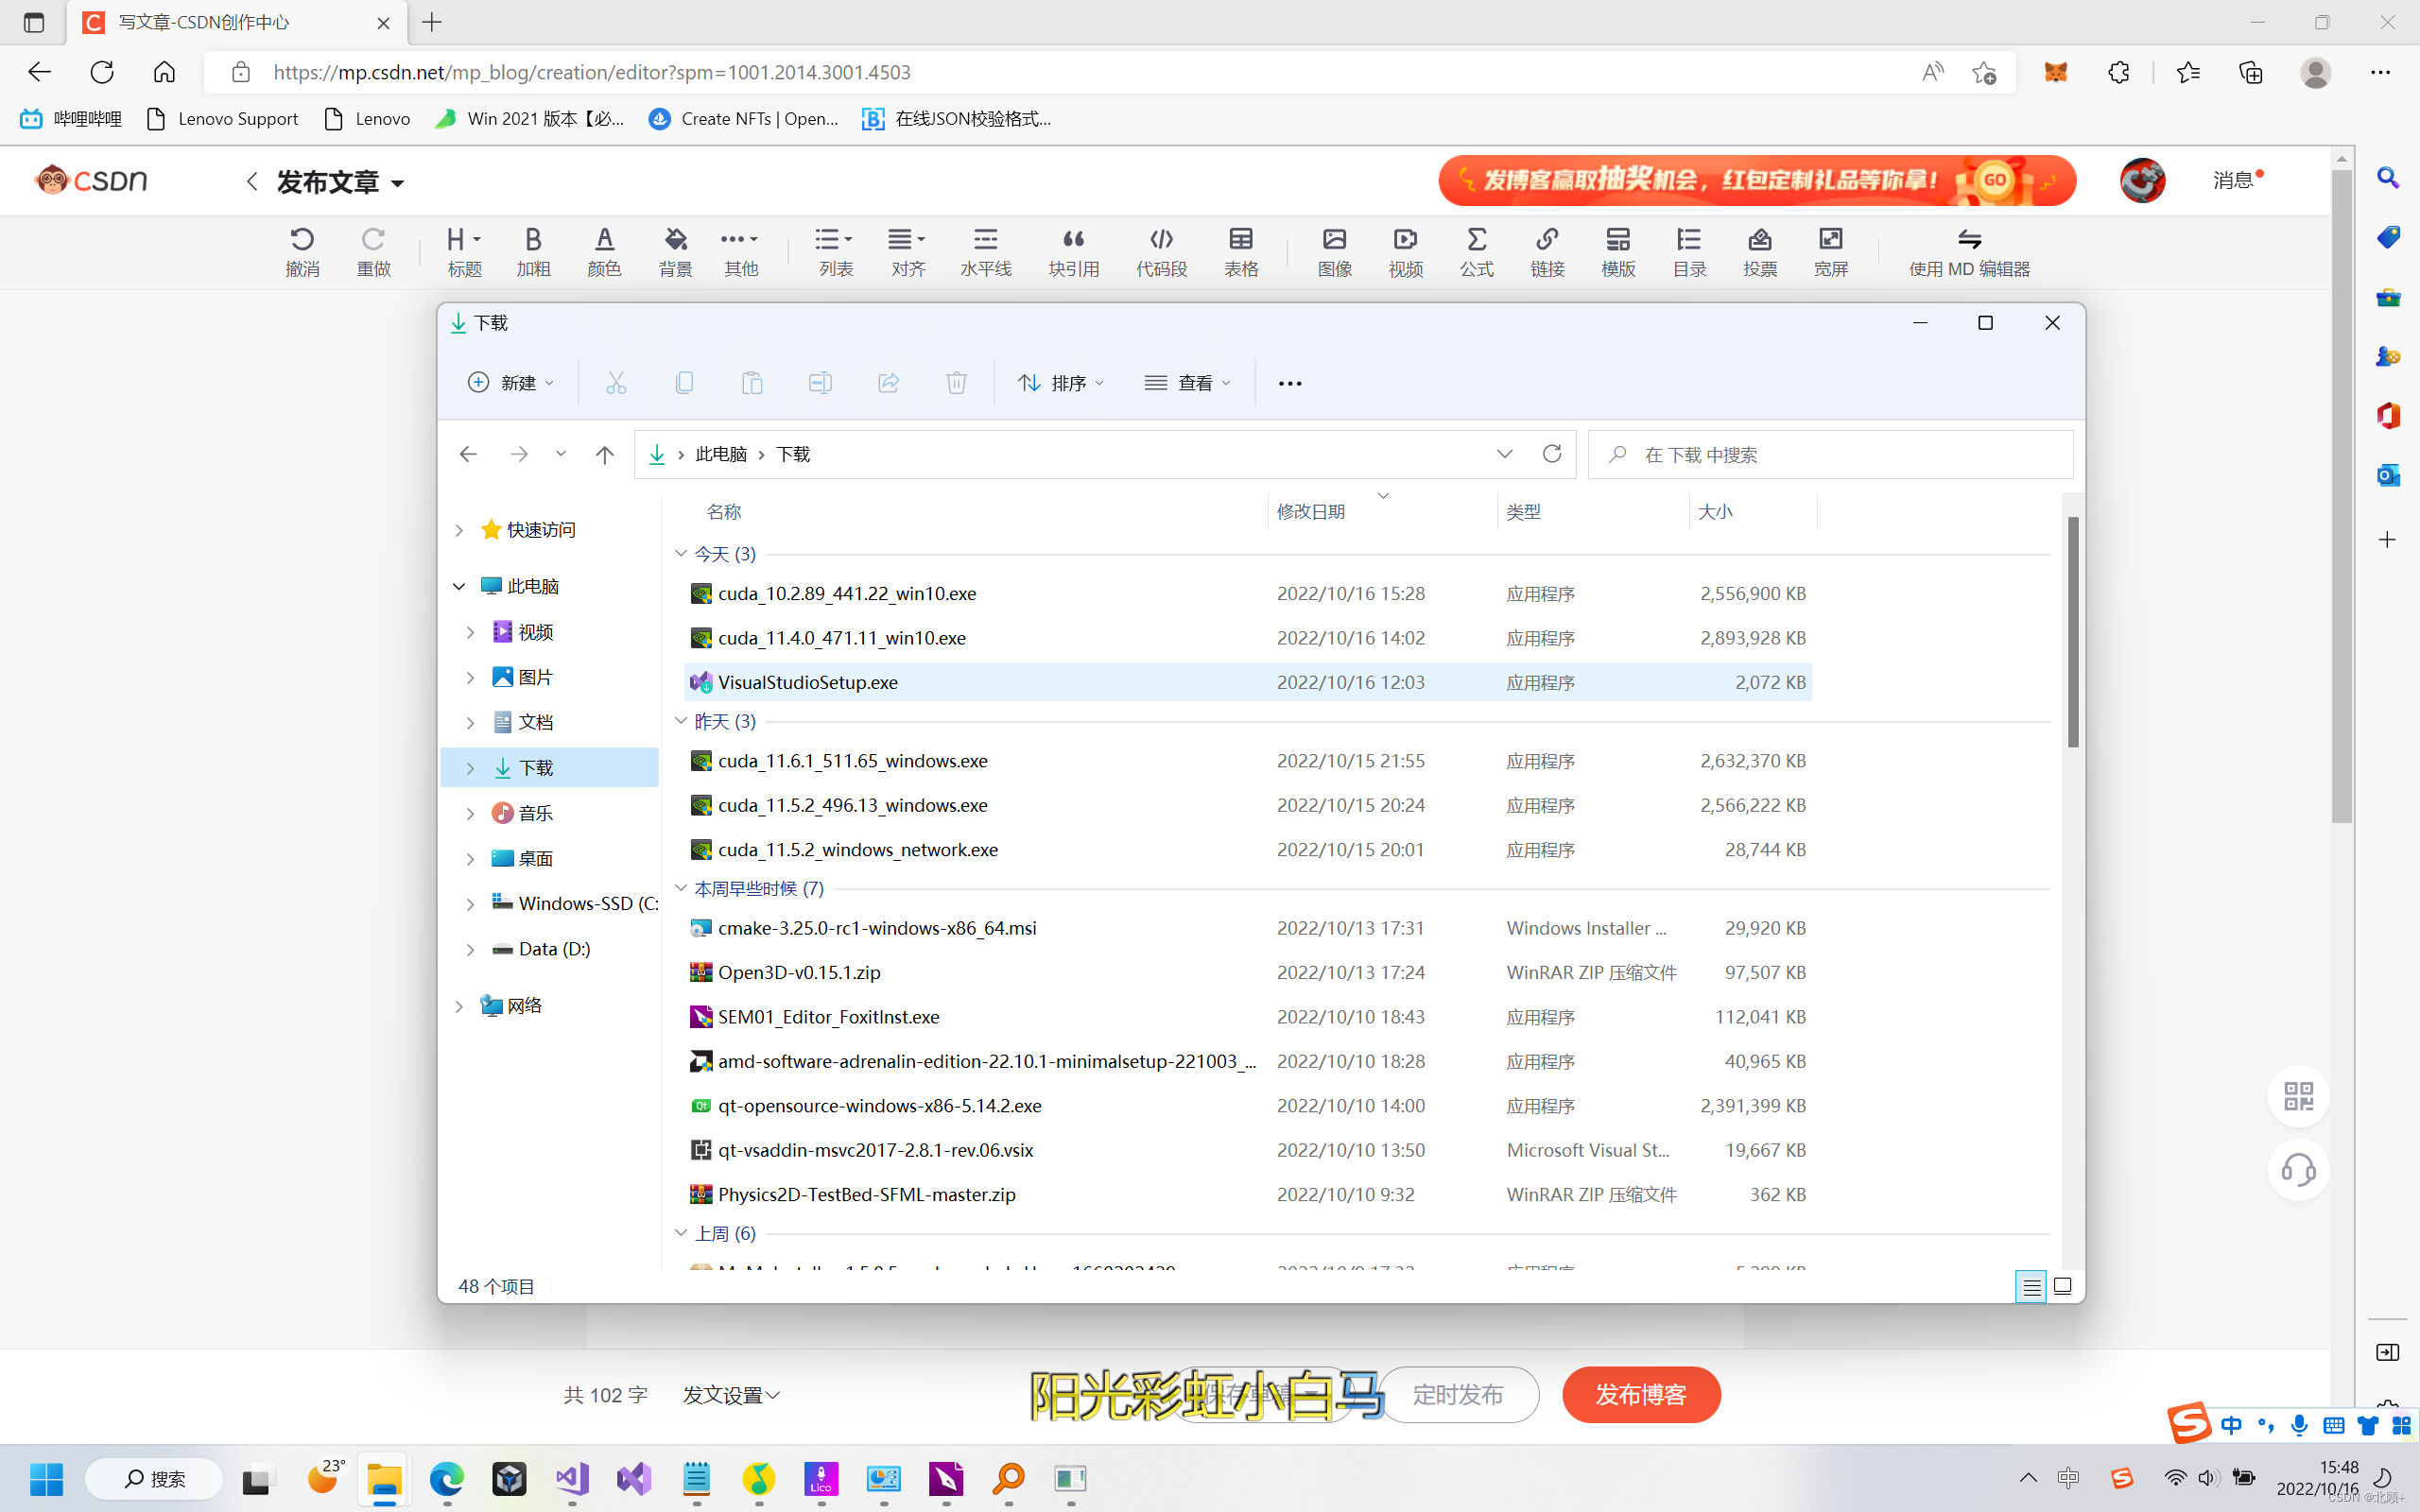Screen dimensions: 2420x1512
Task: Click the 发布博客 publish button
Action: coord(1640,1394)
